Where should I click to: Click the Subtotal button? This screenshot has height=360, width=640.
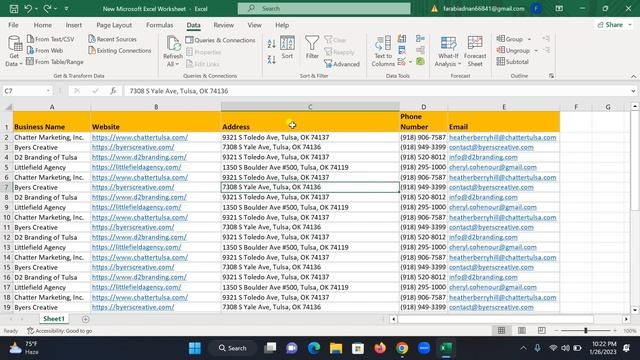513,62
